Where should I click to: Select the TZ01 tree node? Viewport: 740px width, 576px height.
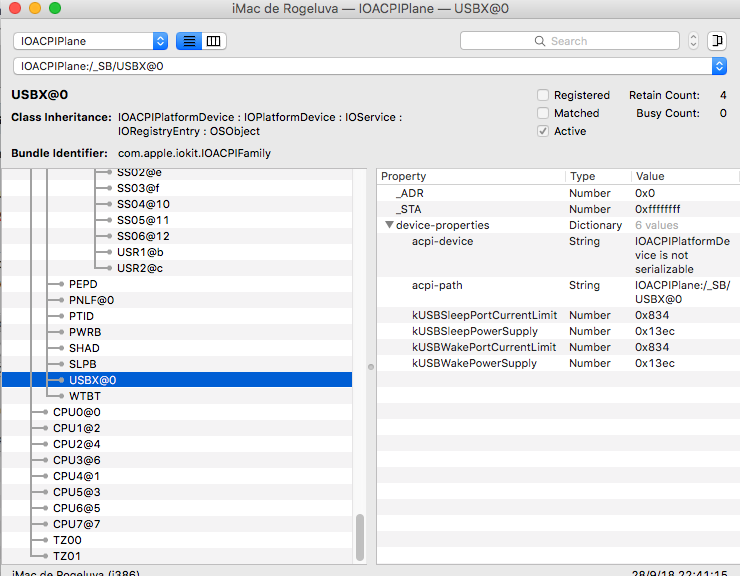(67, 557)
